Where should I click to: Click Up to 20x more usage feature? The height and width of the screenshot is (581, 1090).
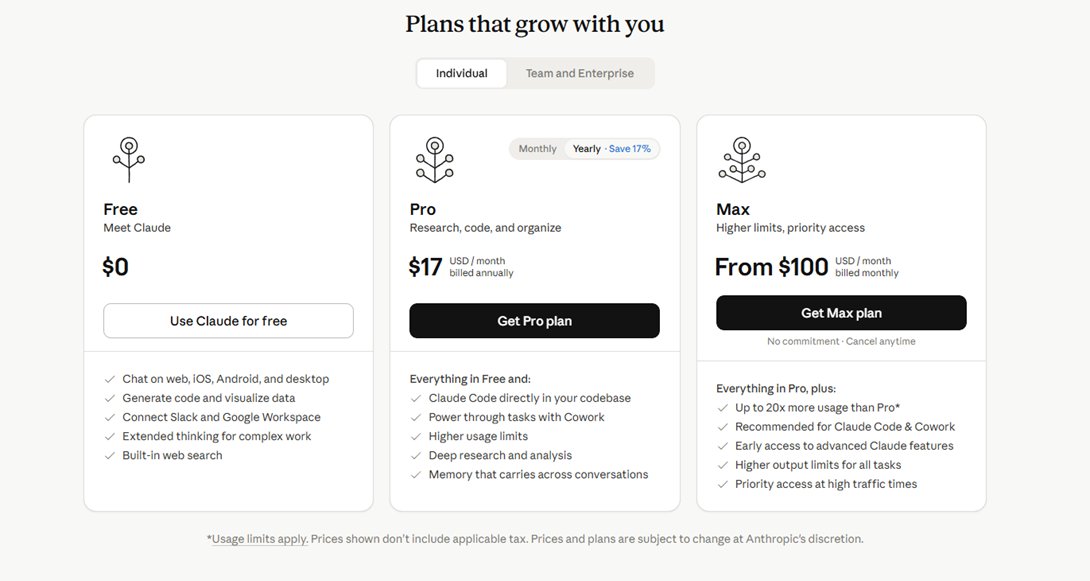click(818, 408)
